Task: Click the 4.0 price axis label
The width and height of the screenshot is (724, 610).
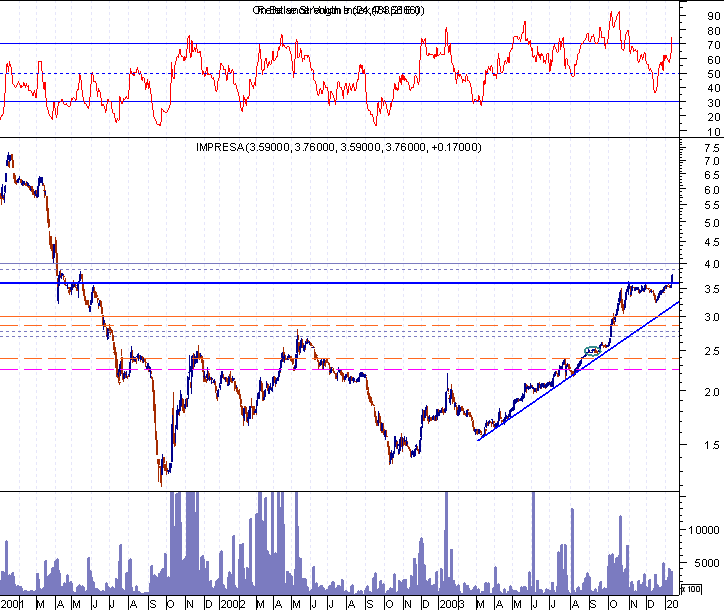Action: (x=712, y=264)
